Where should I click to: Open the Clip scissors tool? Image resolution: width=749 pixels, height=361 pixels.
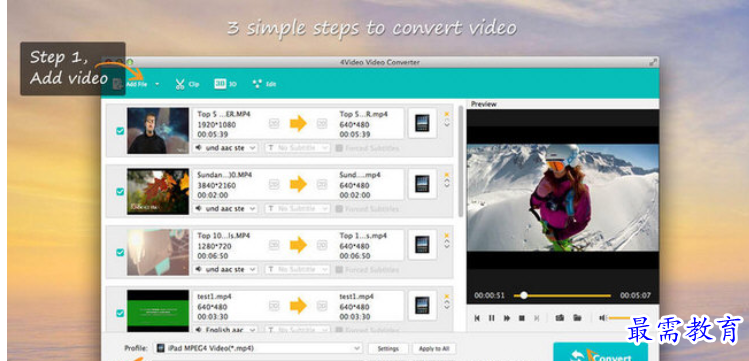(x=187, y=85)
